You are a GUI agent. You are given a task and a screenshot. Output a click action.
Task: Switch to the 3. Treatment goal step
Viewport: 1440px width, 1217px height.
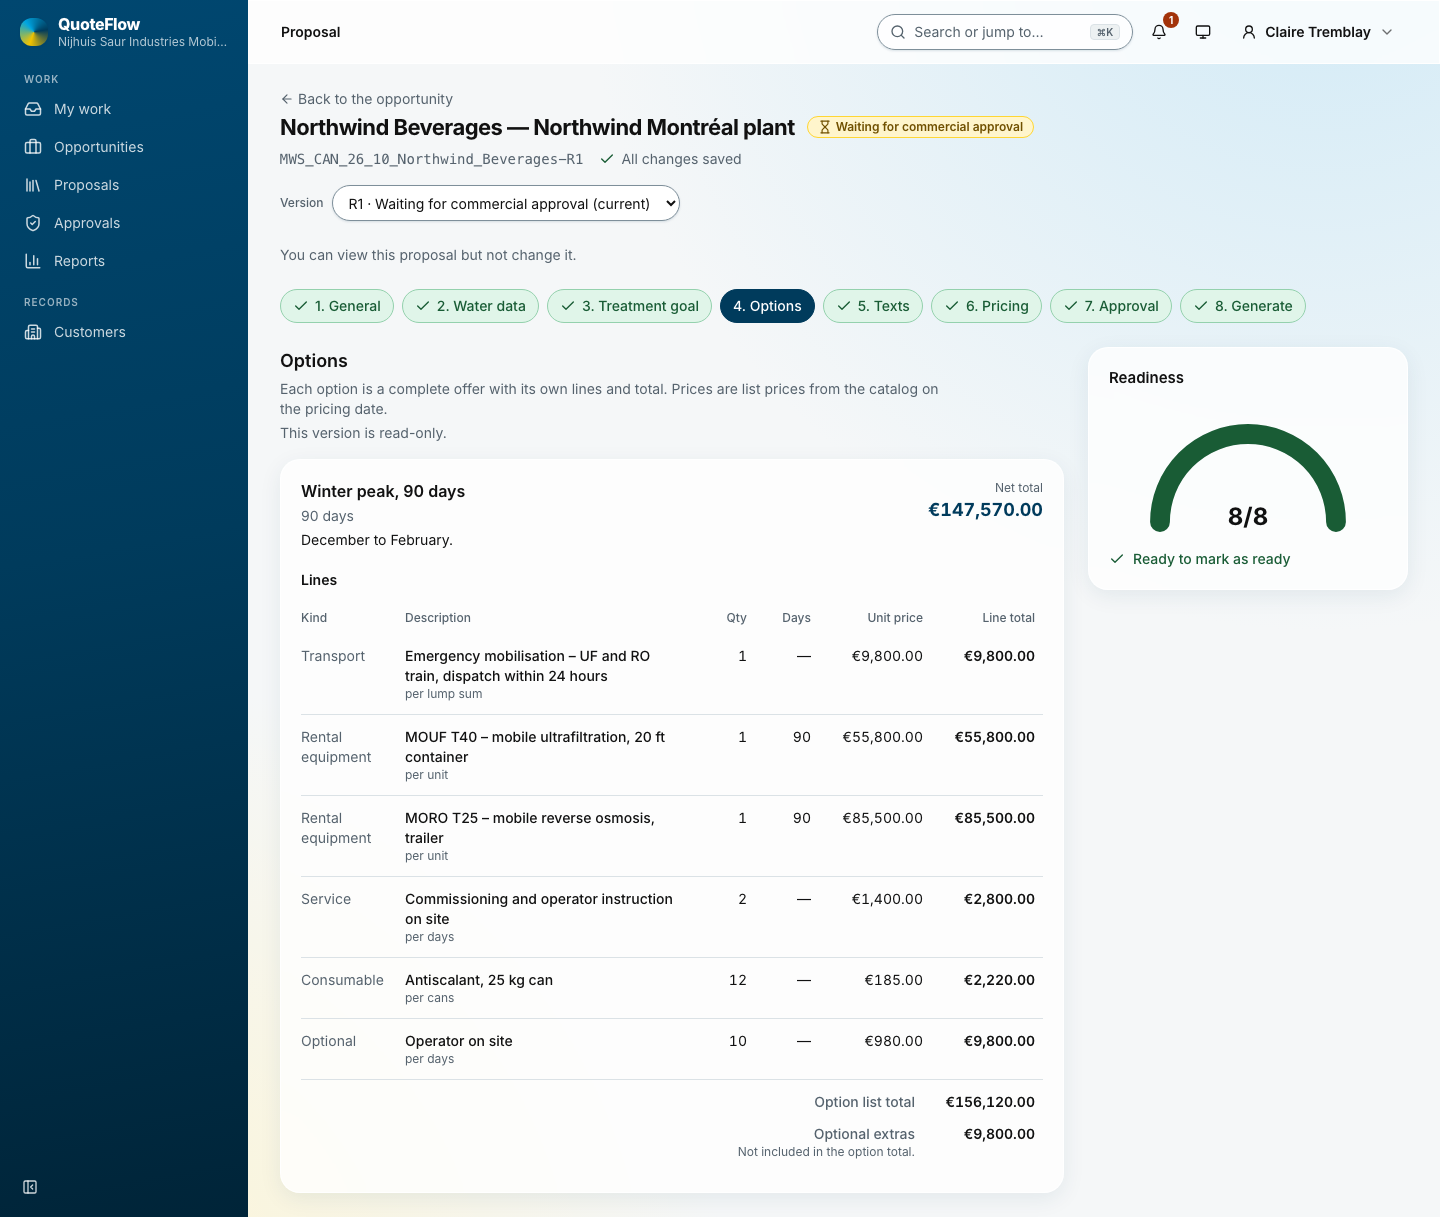click(x=629, y=306)
